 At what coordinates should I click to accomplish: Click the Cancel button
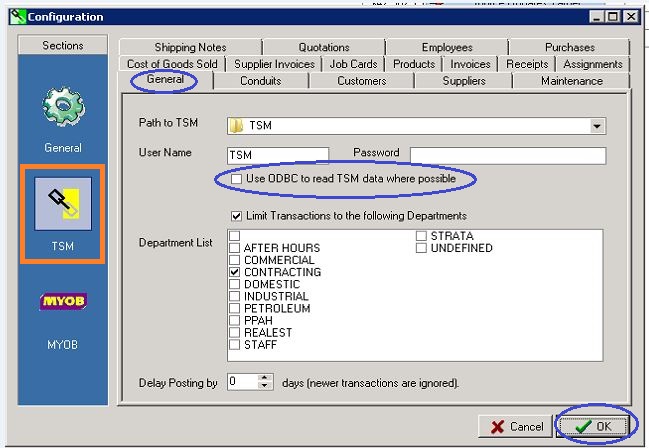point(515,426)
